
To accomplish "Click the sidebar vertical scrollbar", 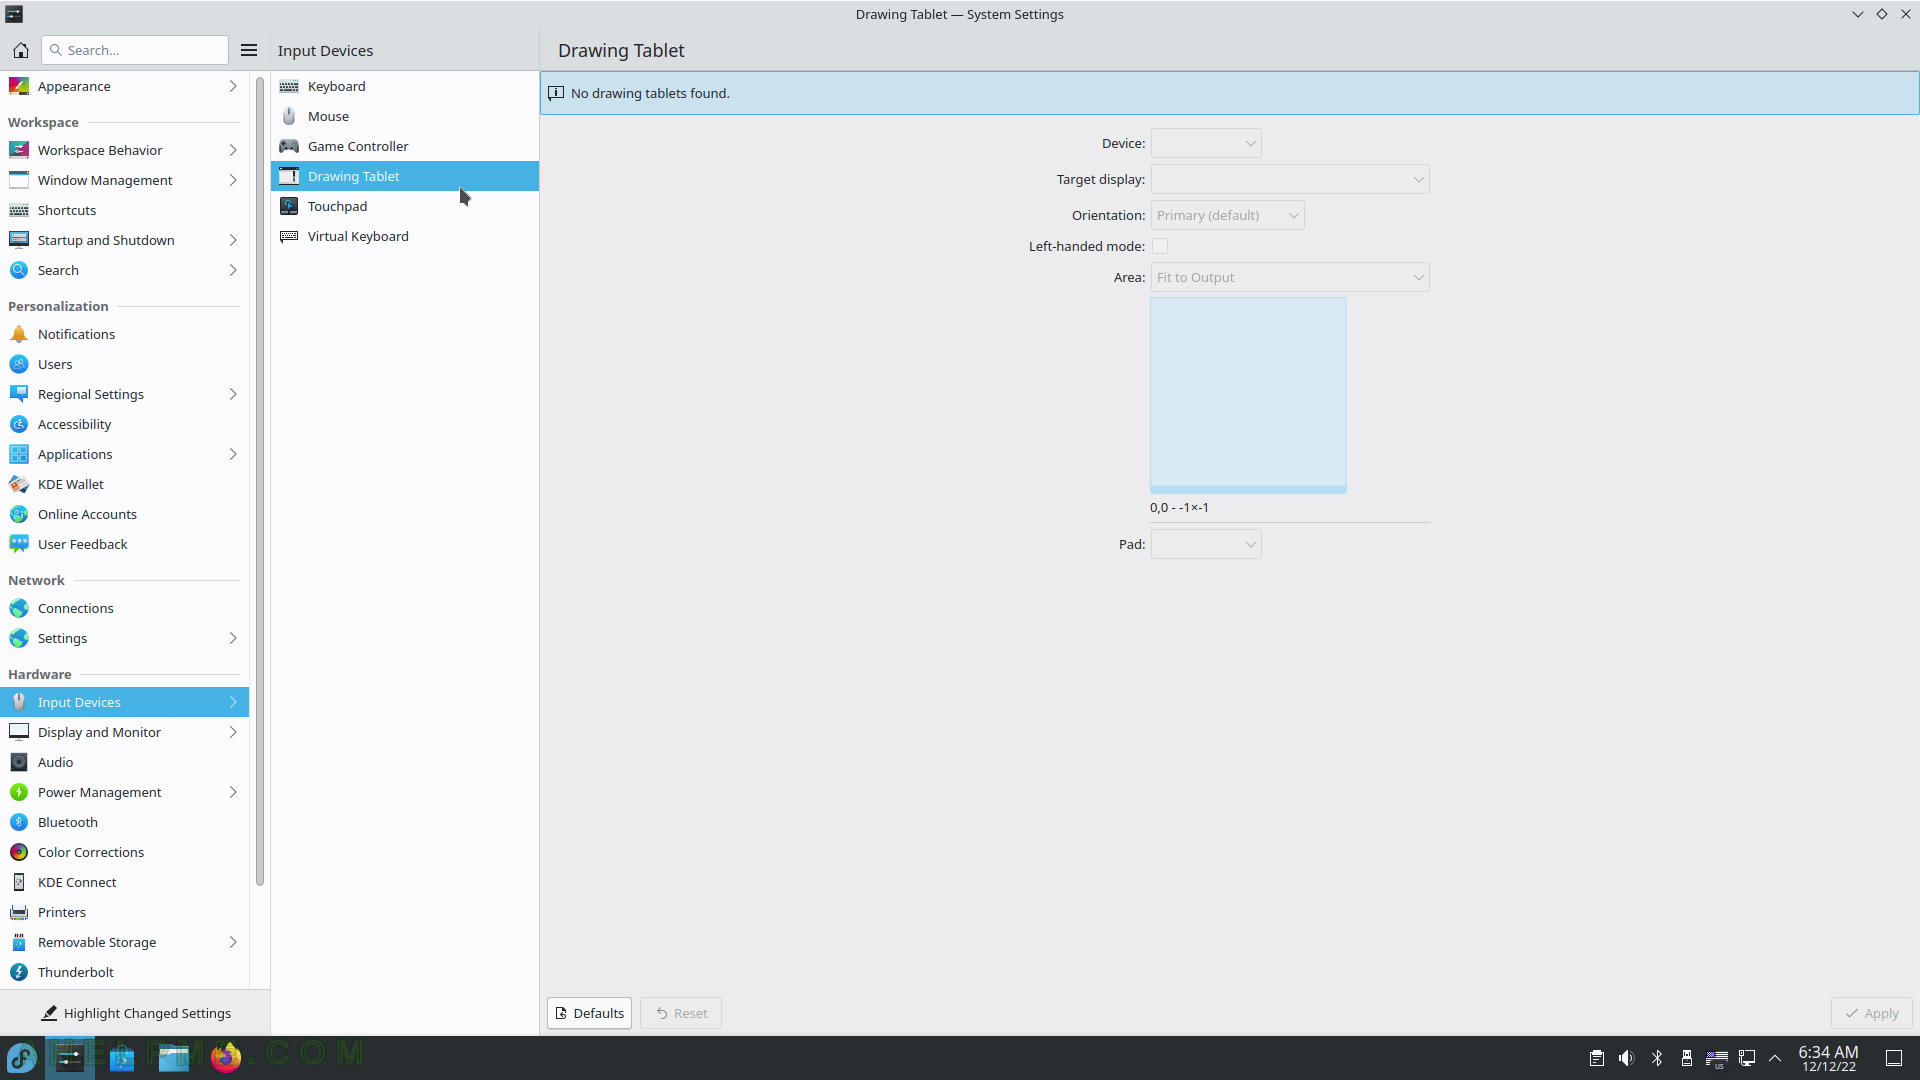I will coord(260,480).
